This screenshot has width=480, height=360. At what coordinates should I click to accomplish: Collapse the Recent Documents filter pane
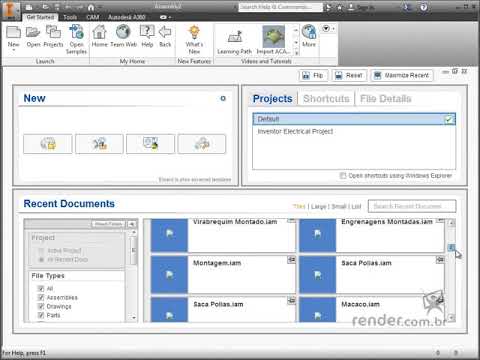pyautogui.click(x=132, y=224)
